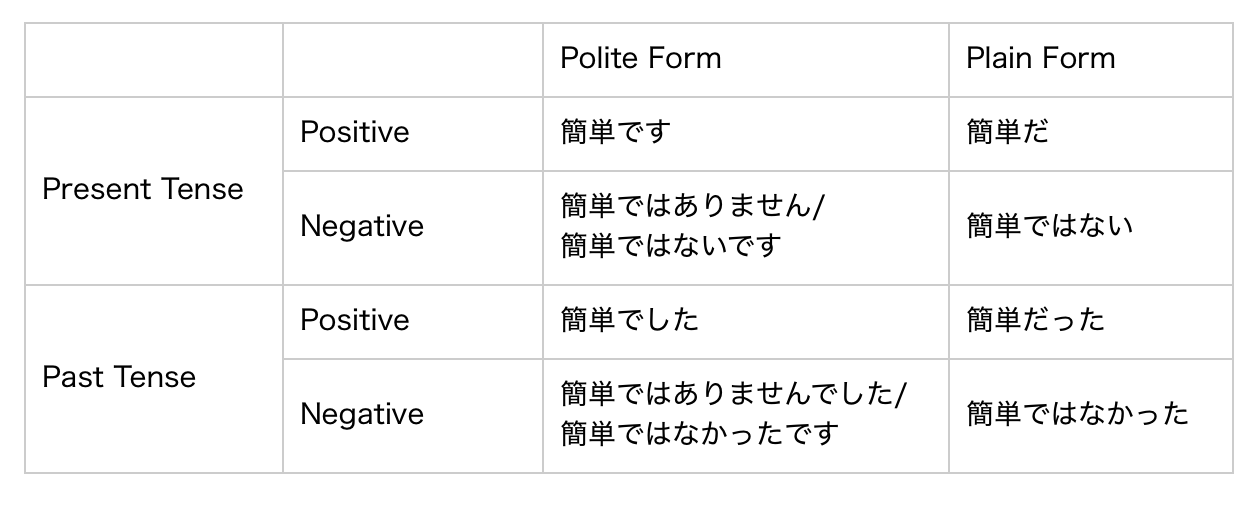This screenshot has height=508, width=1260.
Task: Click "Negative" label in Past Tense section
Action: (362, 415)
